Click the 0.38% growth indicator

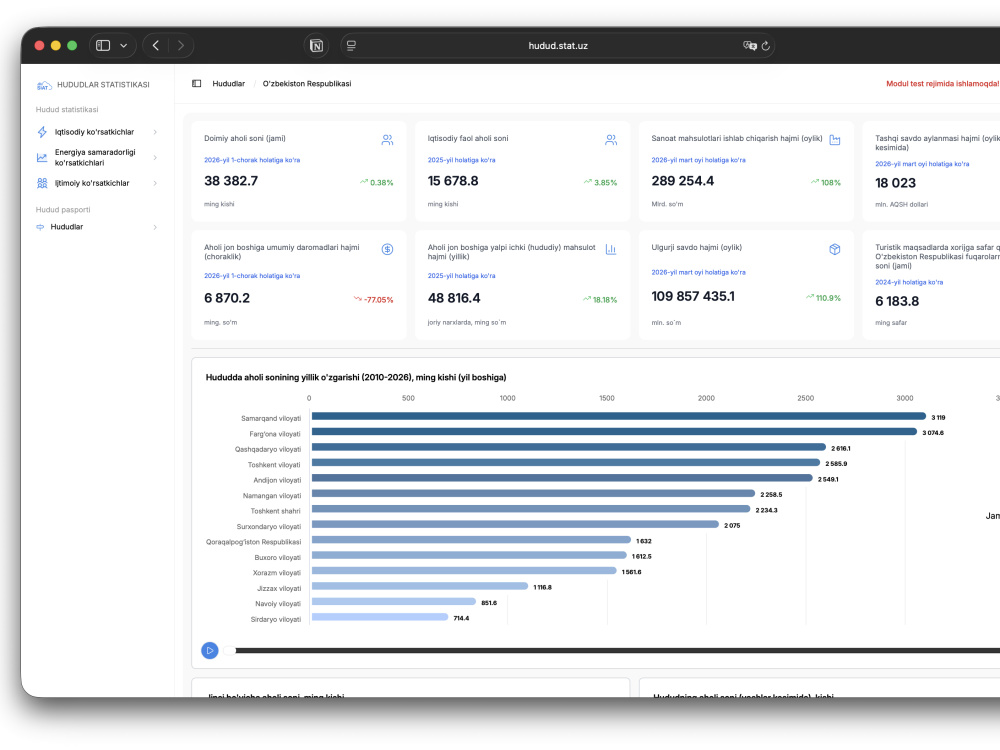pos(376,182)
